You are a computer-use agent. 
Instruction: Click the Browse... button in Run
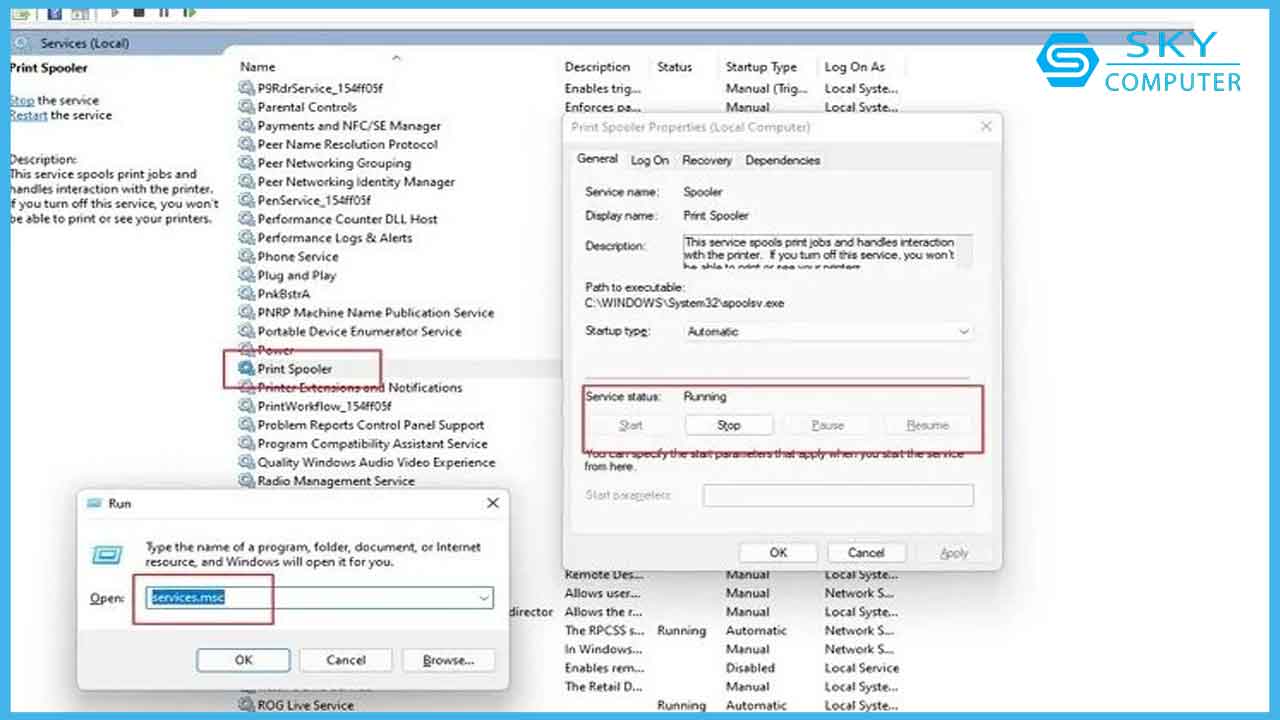pos(448,660)
